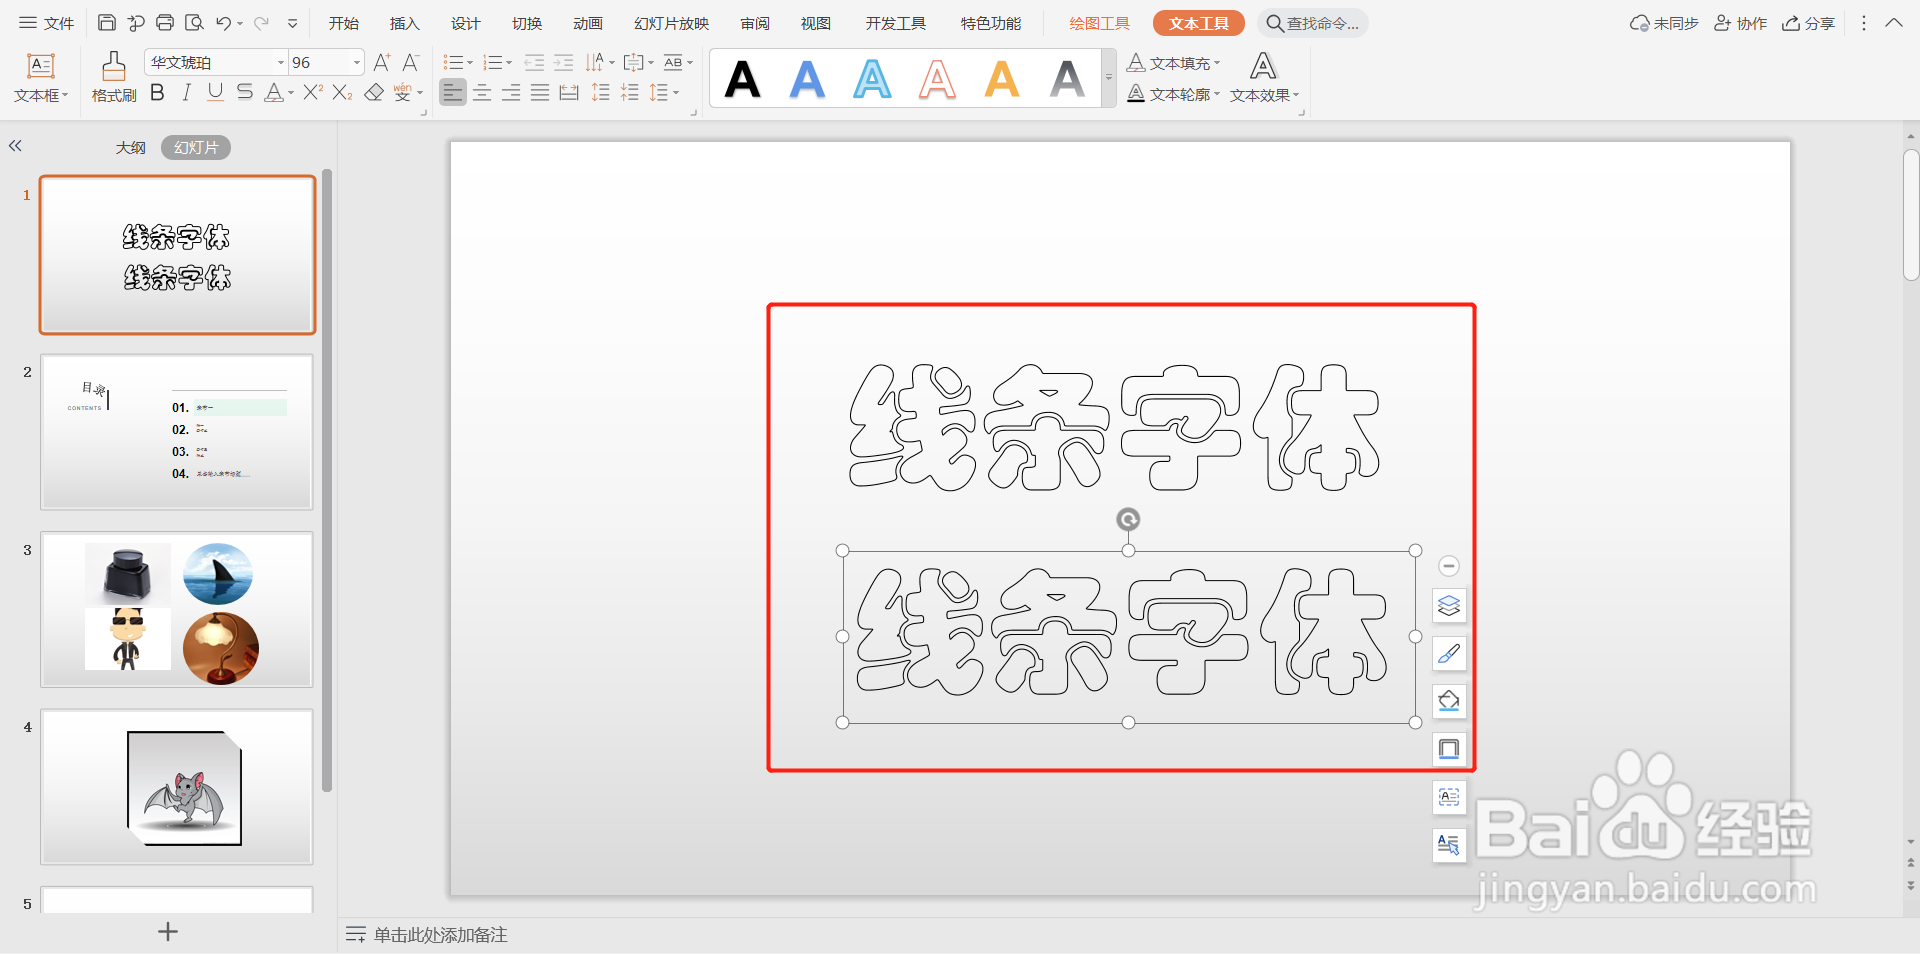Select slide 3 thumbnail with four images
This screenshot has width=1920, height=954.
177,610
